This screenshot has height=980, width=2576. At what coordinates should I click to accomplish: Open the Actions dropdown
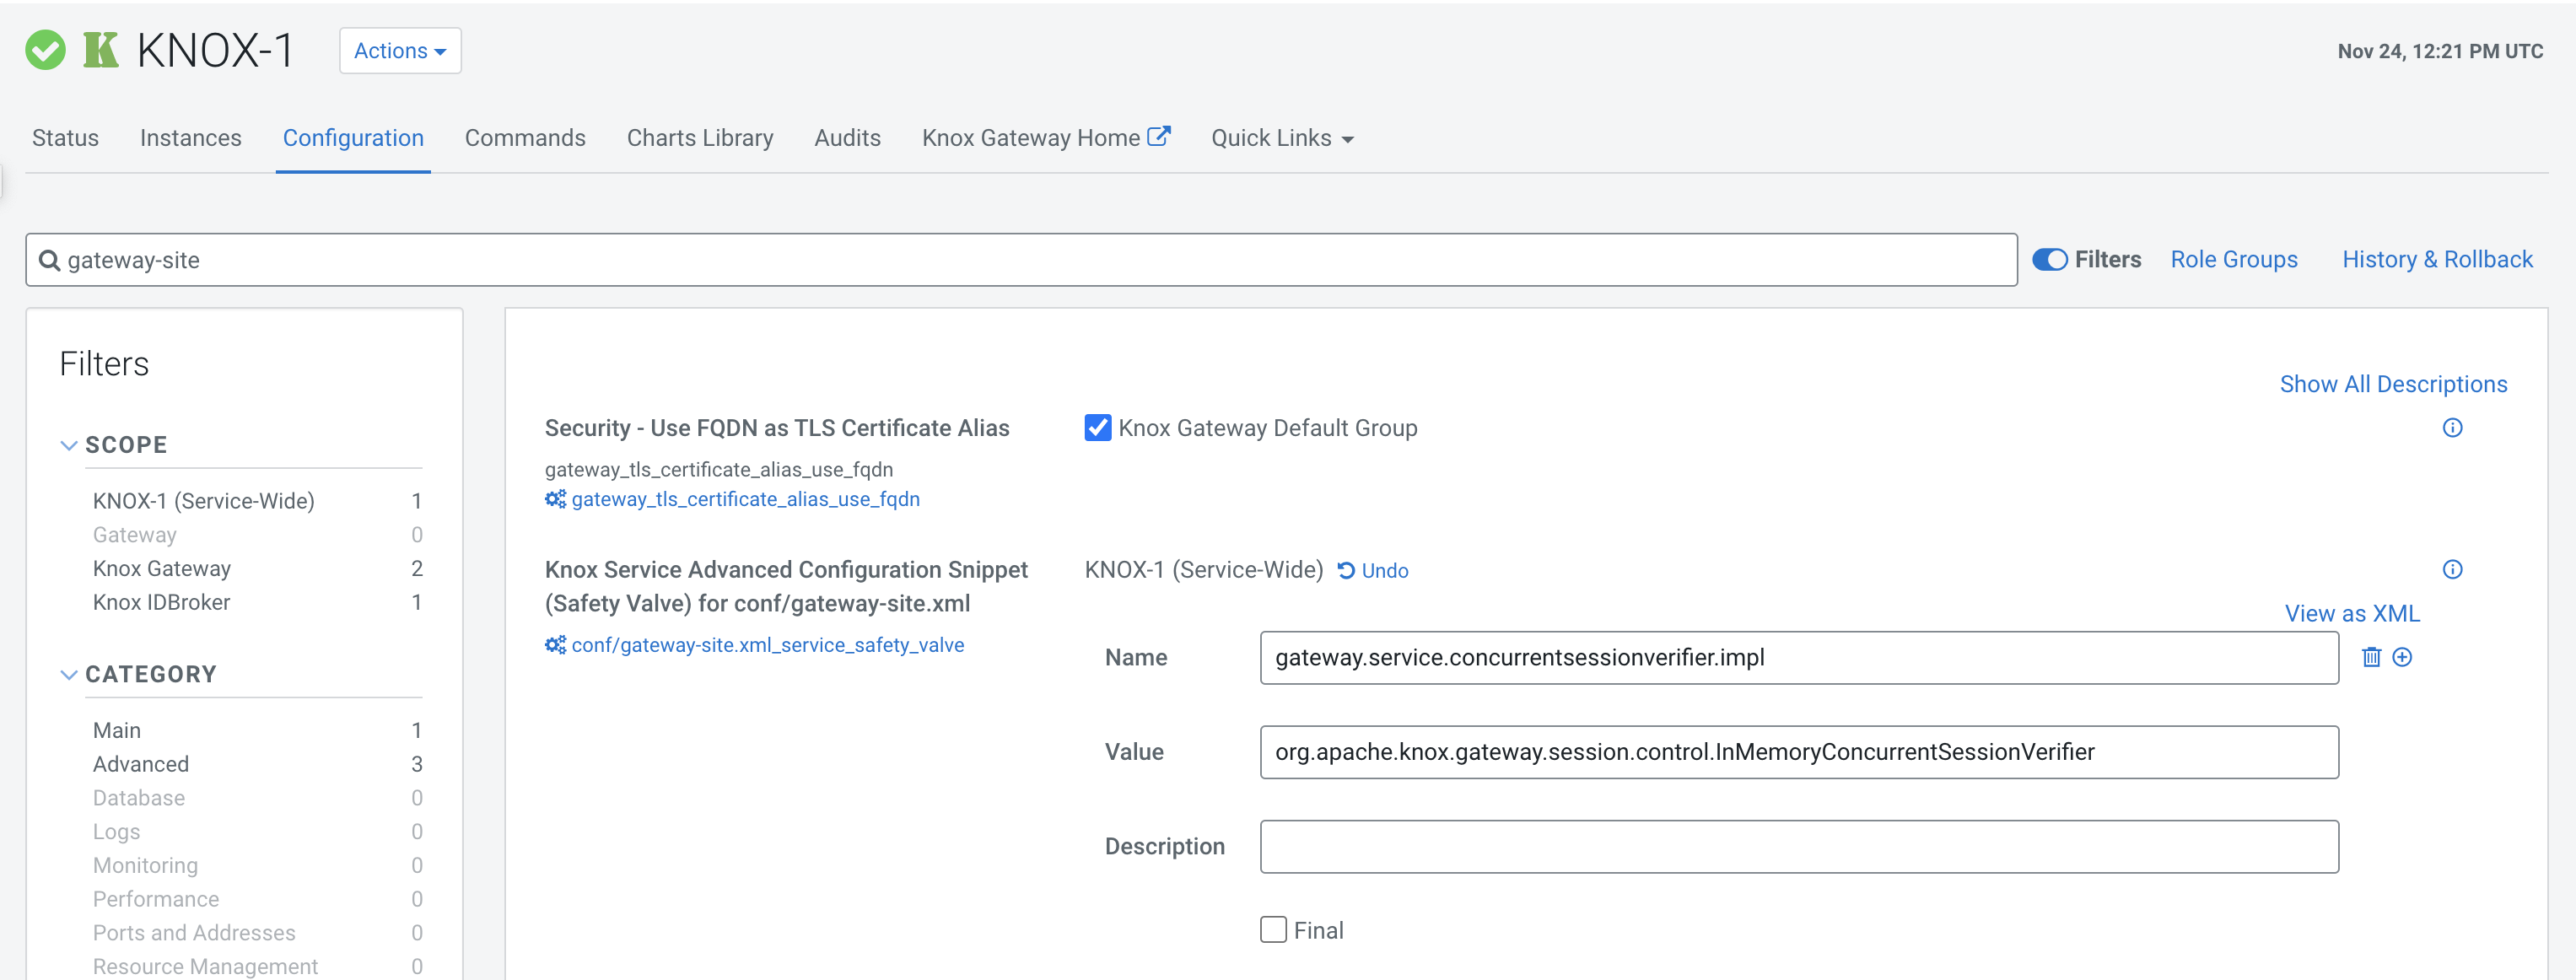pyautogui.click(x=400, y=51)
